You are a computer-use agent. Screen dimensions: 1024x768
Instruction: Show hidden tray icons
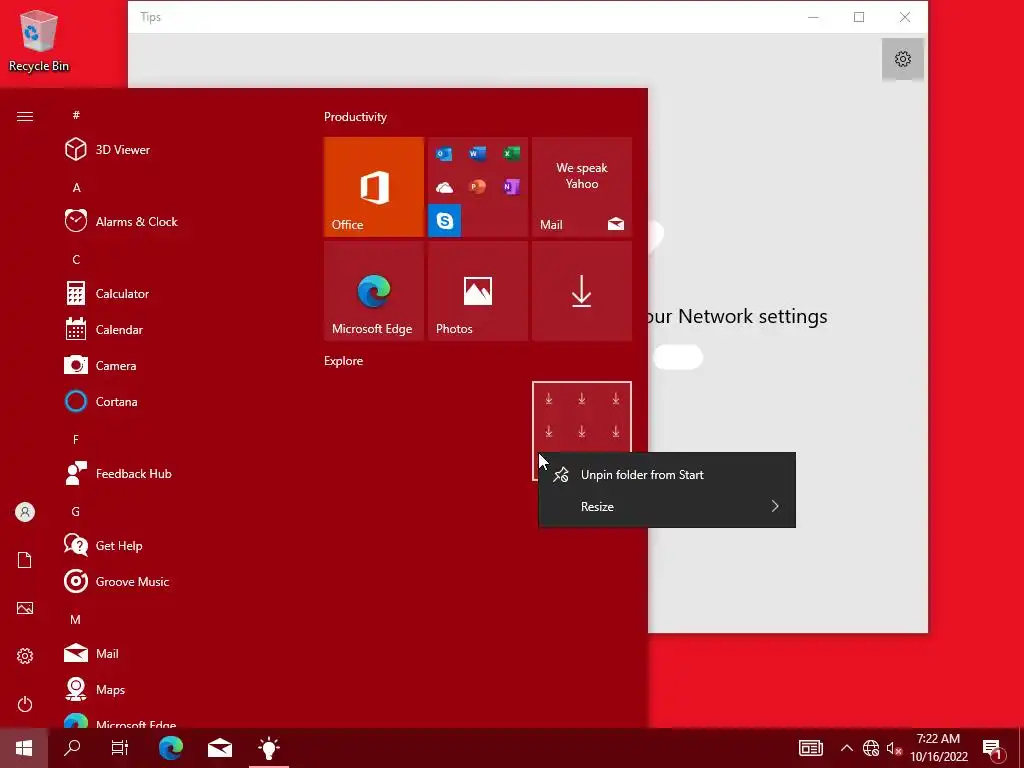point(846,748)
